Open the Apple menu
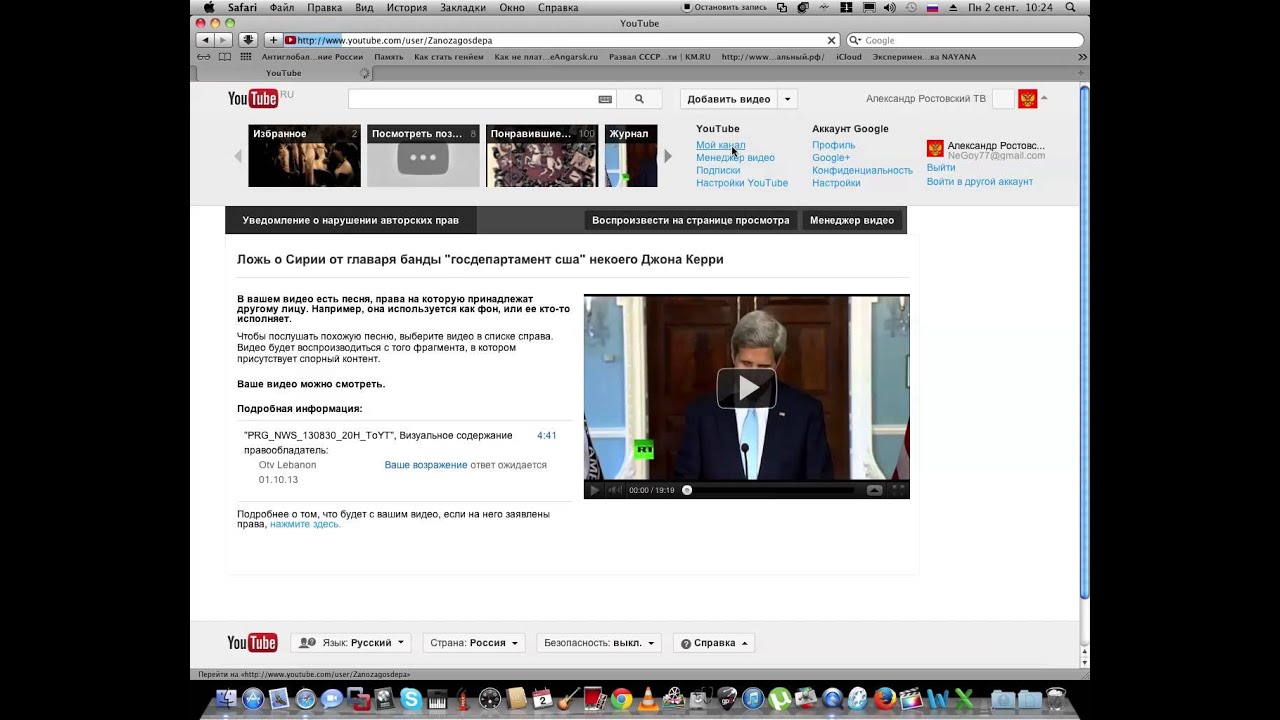This screenshot has width=1280, height=720. 209,7
